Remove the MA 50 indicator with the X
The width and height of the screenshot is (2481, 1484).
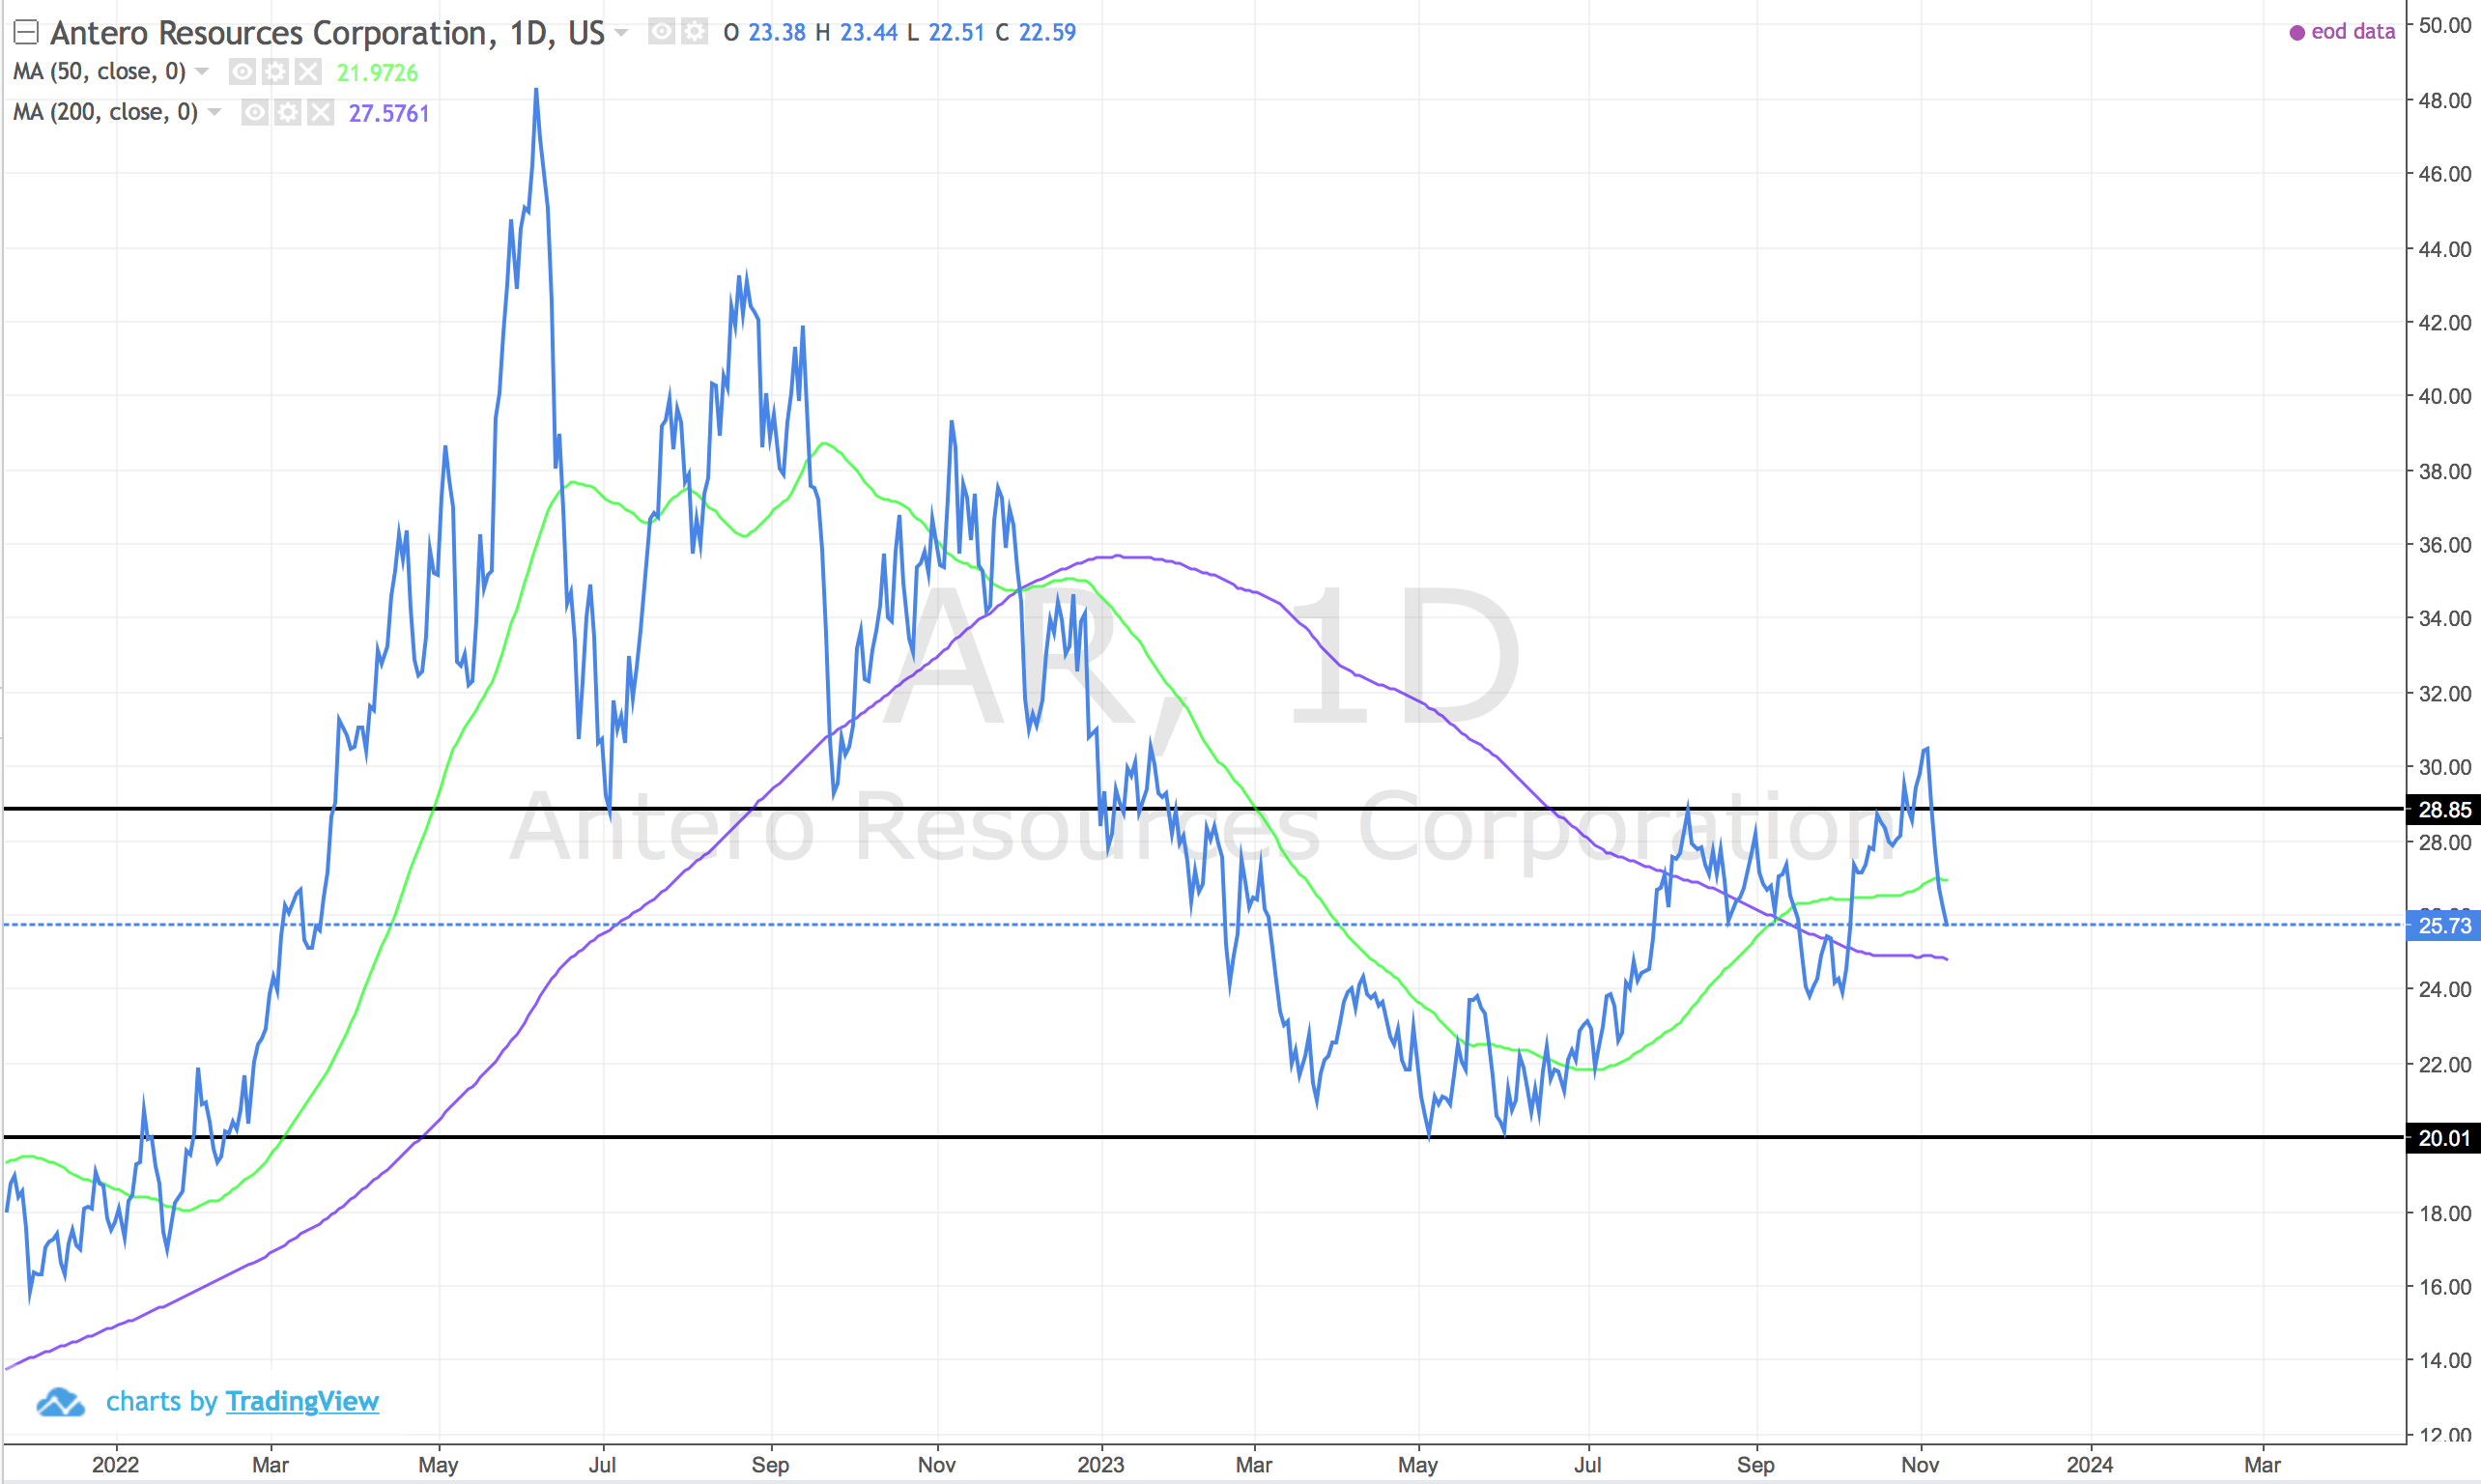(308, 72)
